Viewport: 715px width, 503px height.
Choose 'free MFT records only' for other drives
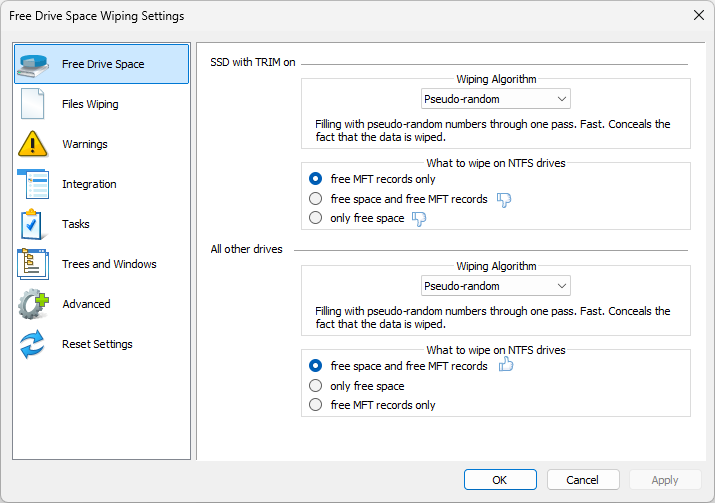316,405
